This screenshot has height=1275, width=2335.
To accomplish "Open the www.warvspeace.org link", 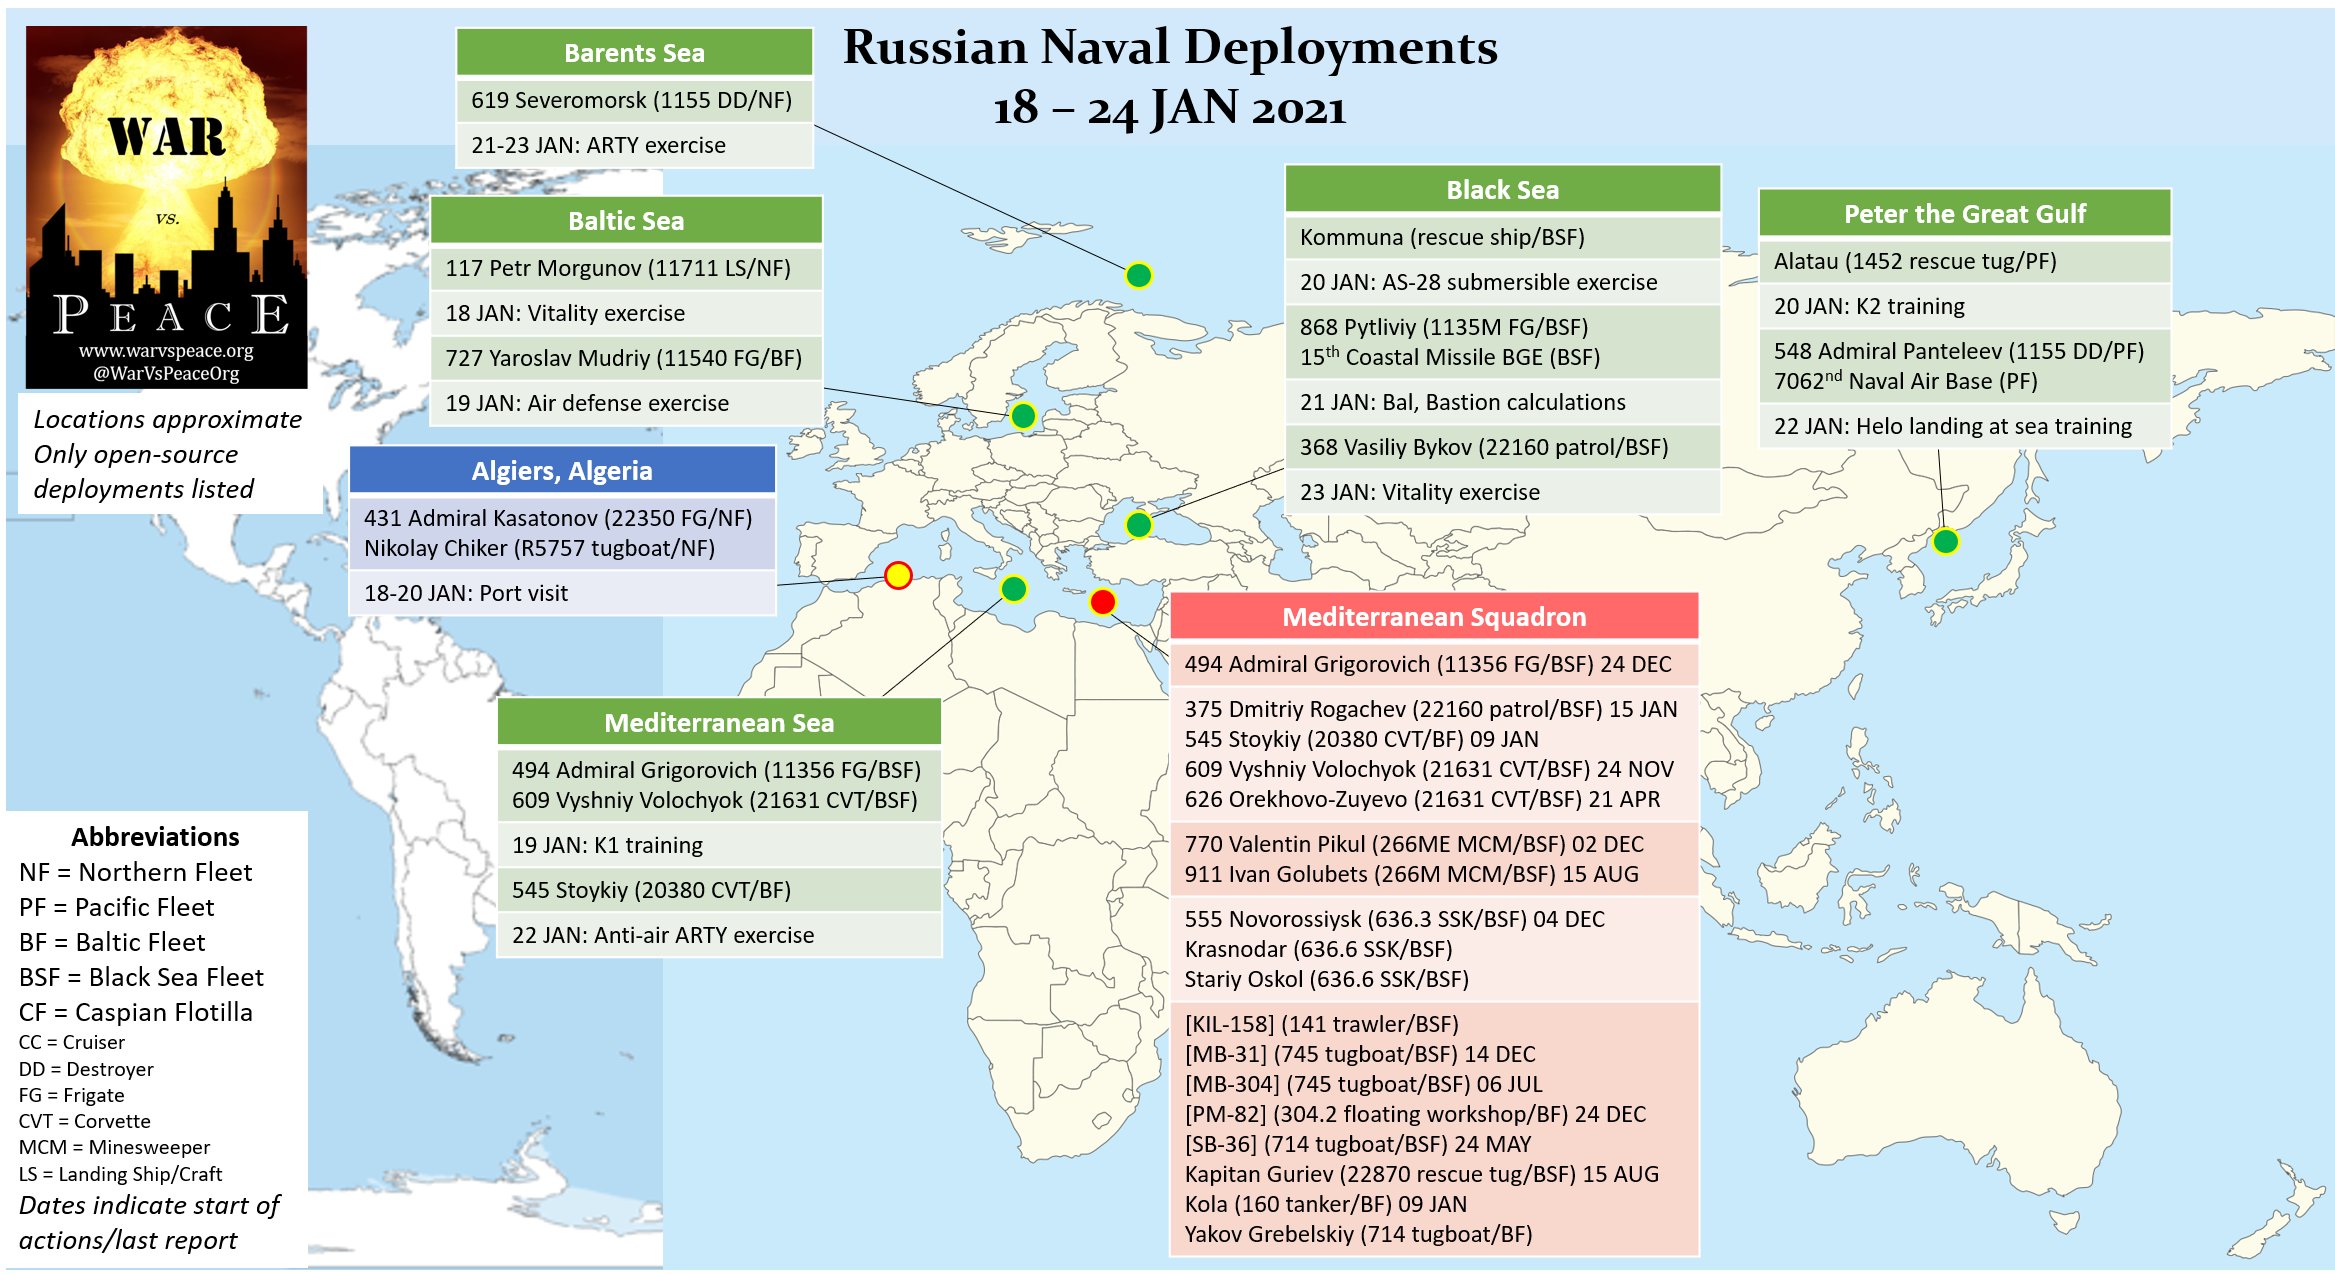I will tap(166, 351).
